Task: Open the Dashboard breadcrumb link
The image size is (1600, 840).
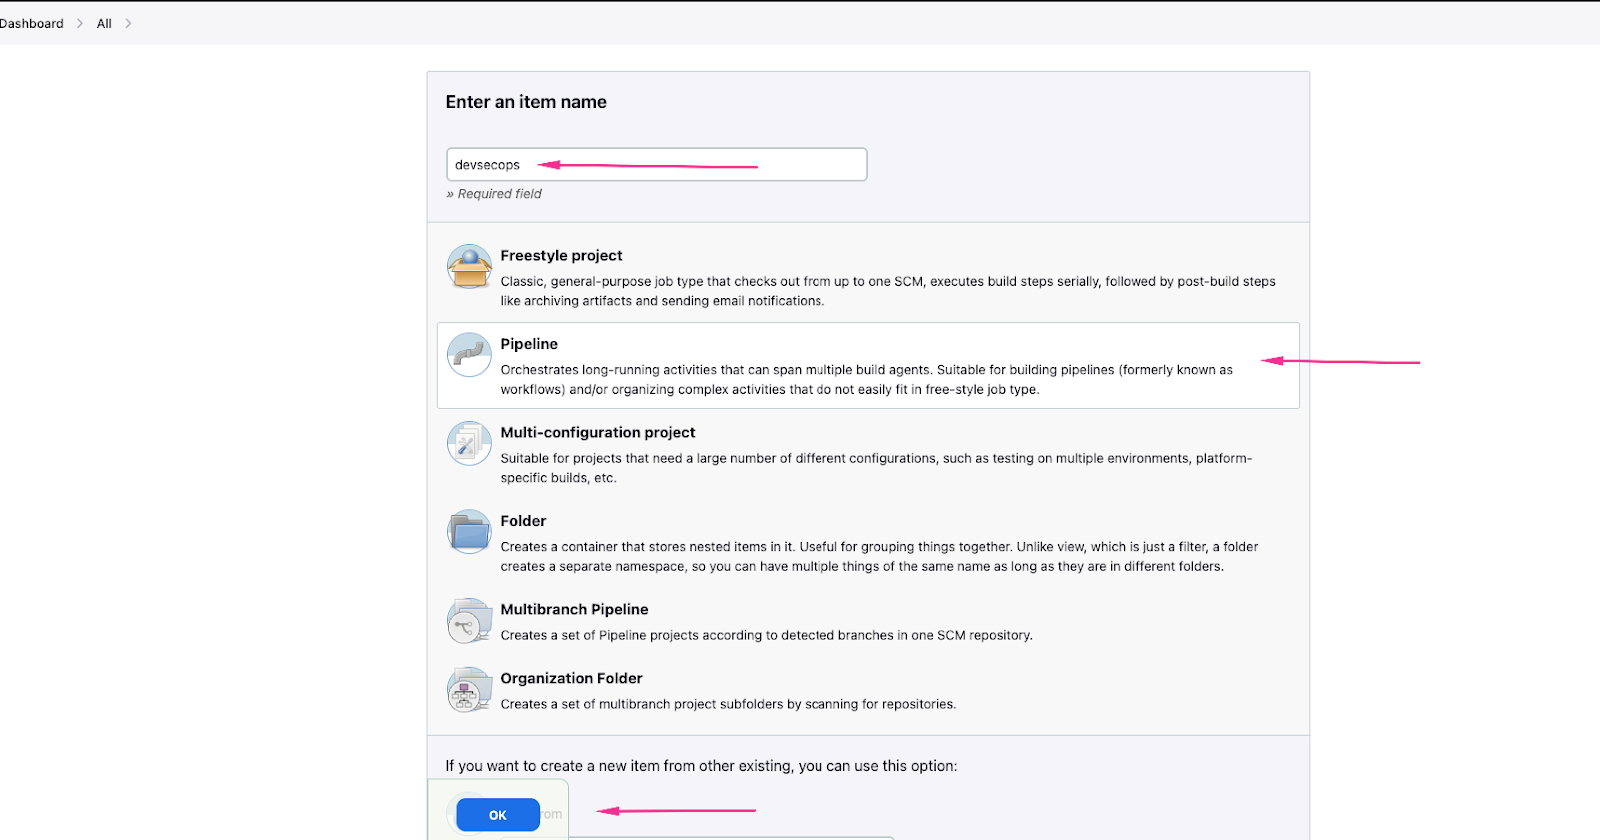Action: pos(31,23)
